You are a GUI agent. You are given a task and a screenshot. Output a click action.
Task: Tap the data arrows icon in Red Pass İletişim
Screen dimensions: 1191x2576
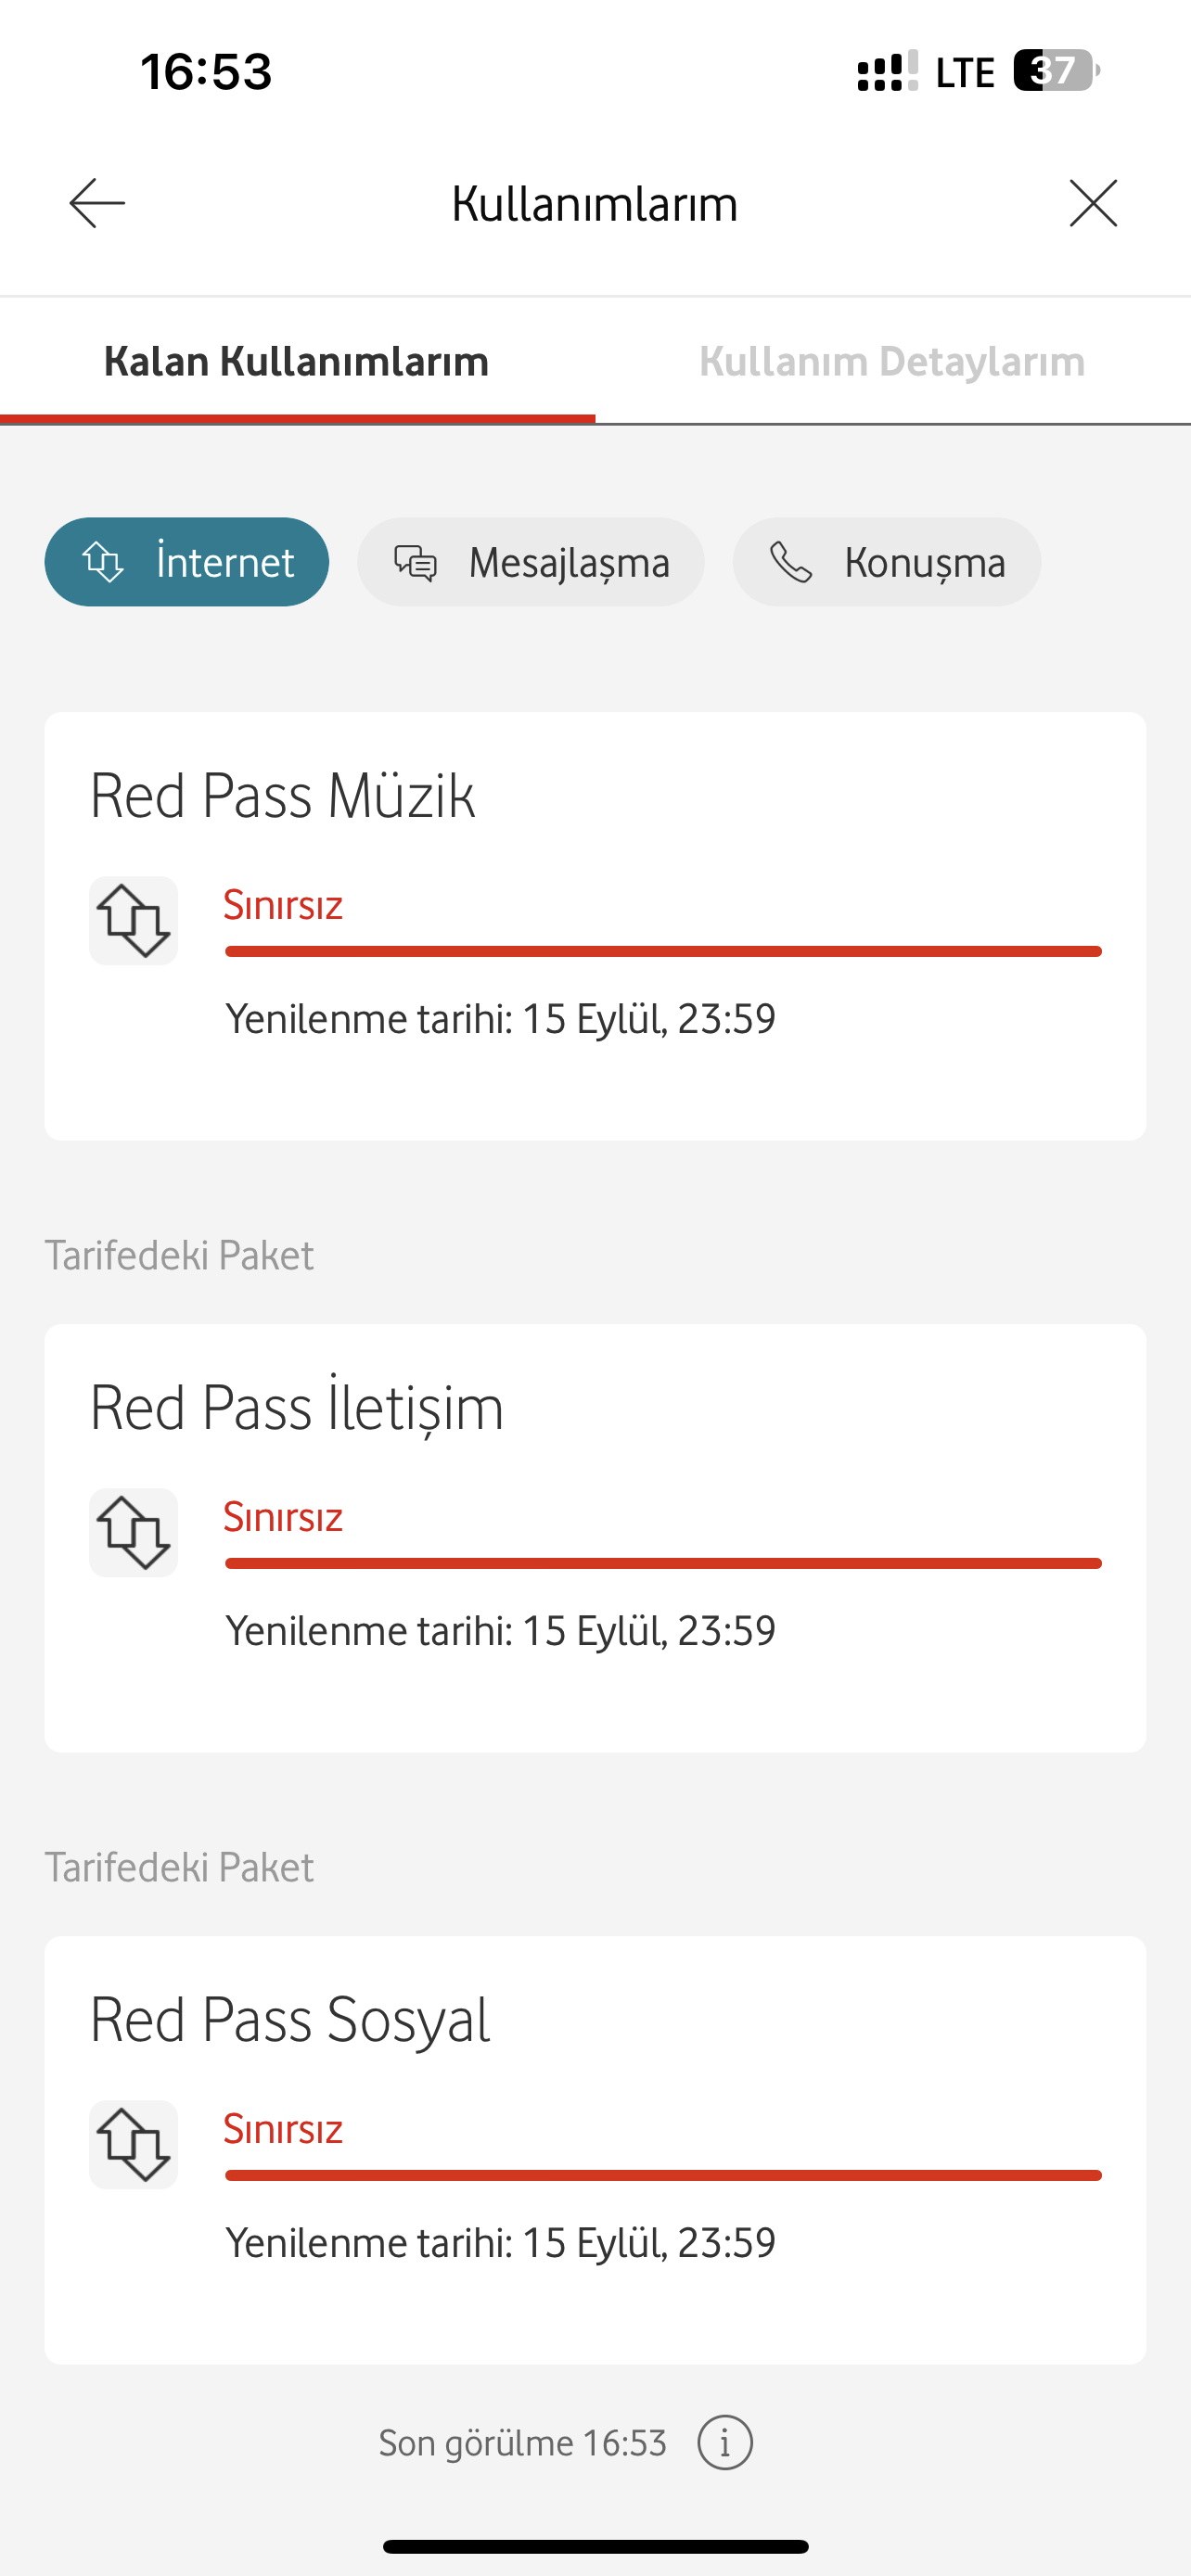(x=133, y=1533)
